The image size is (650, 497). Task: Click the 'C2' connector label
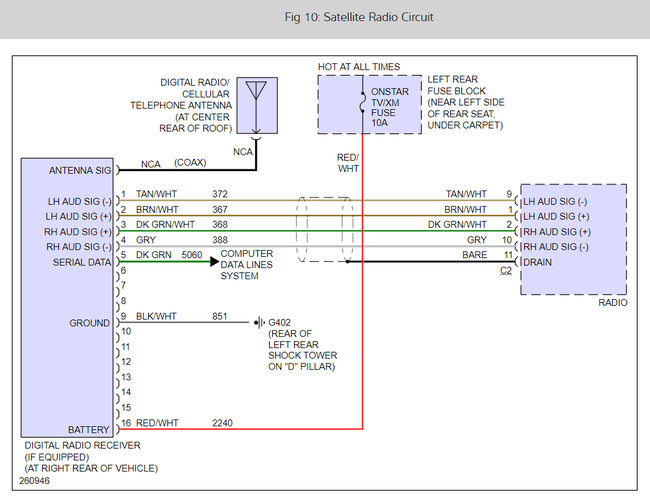(x=506, y=271)
